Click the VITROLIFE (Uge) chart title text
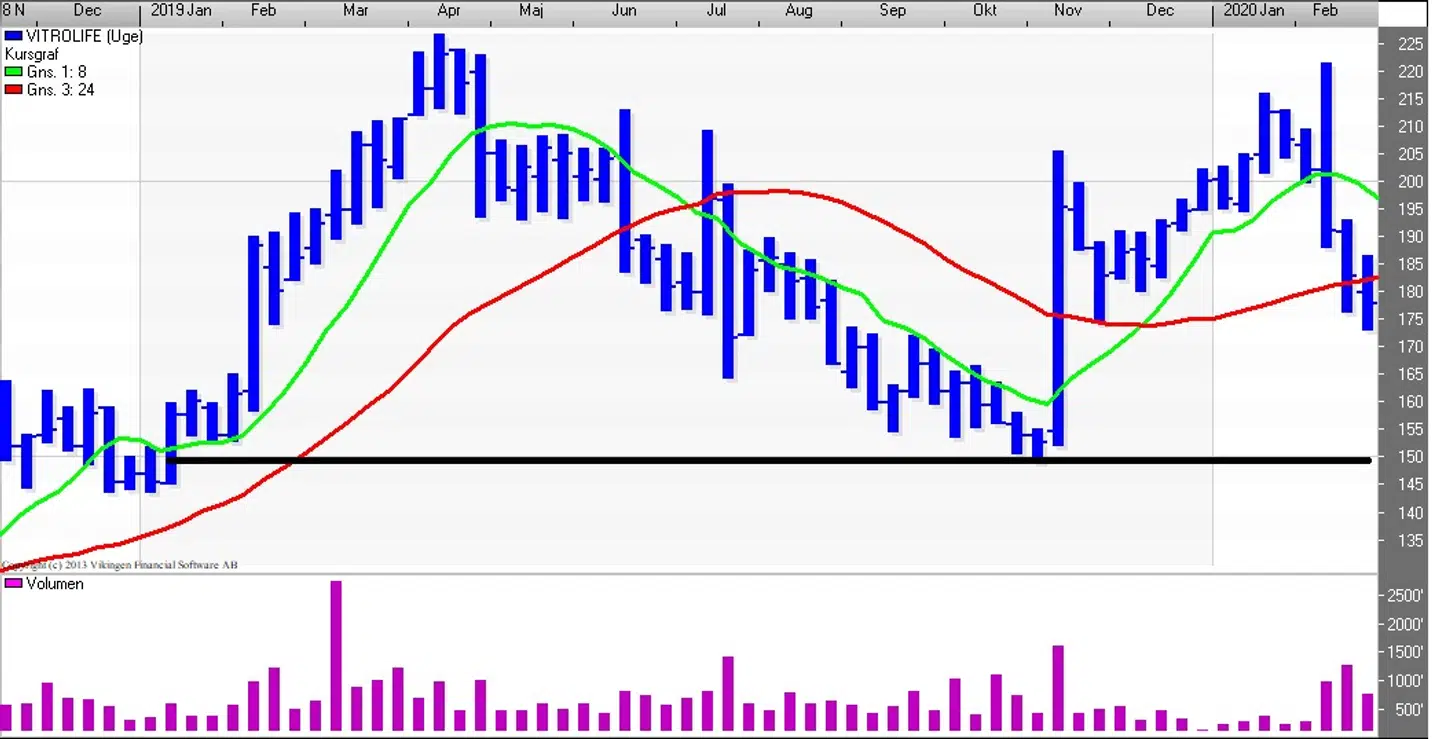This screenshot has width=1440, height=739. 82,36
